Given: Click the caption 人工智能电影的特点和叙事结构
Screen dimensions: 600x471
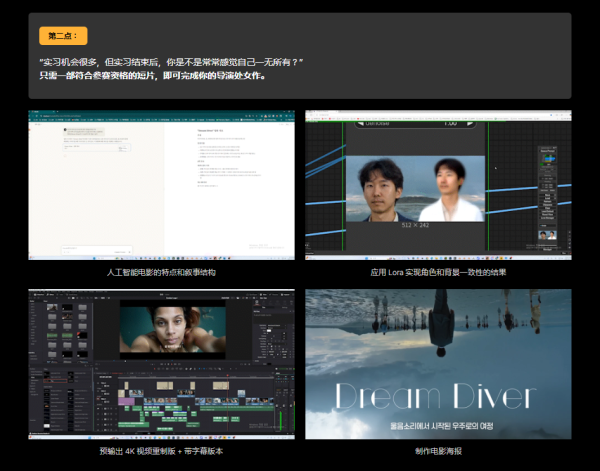Looking at the screenshot, I should click(x=161, y=272).
